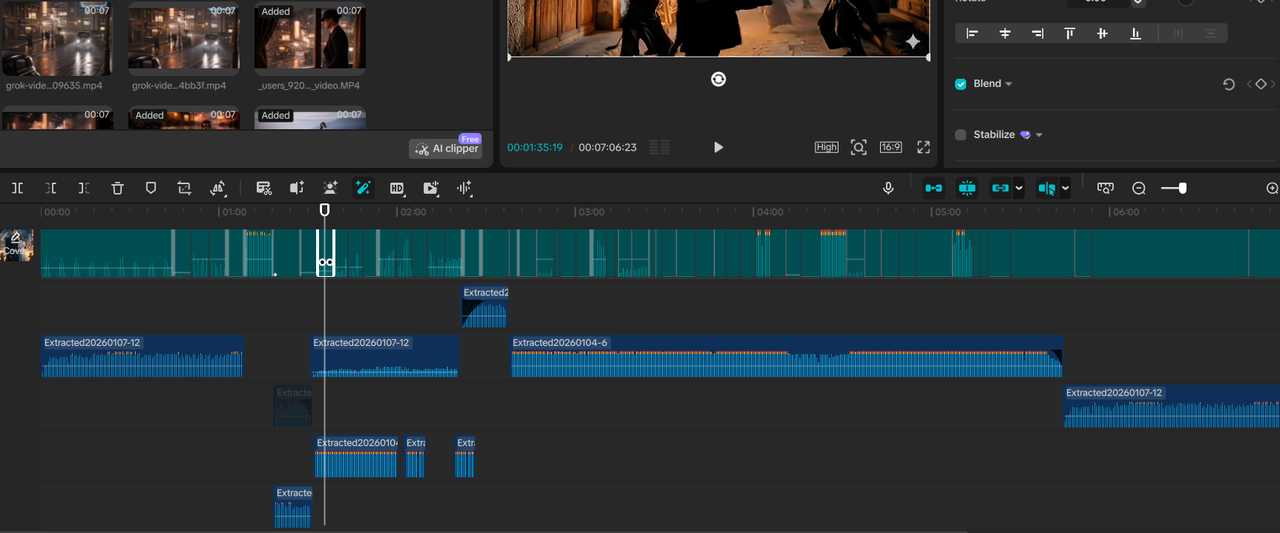Click the audio waveform enhance icon

[464, 188]
